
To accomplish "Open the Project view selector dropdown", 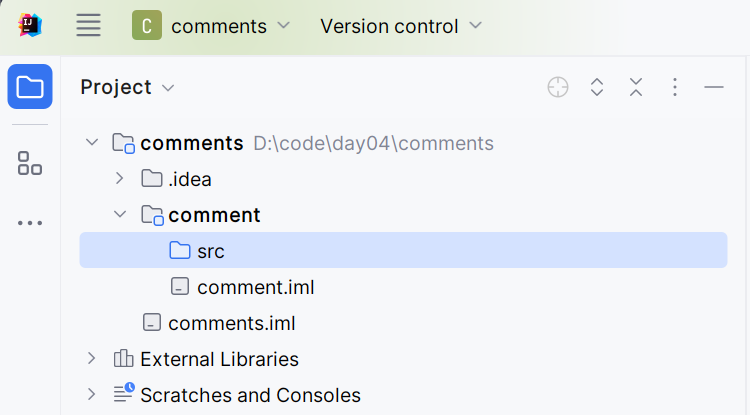I will pyautogui.click(x=127, y=87).
